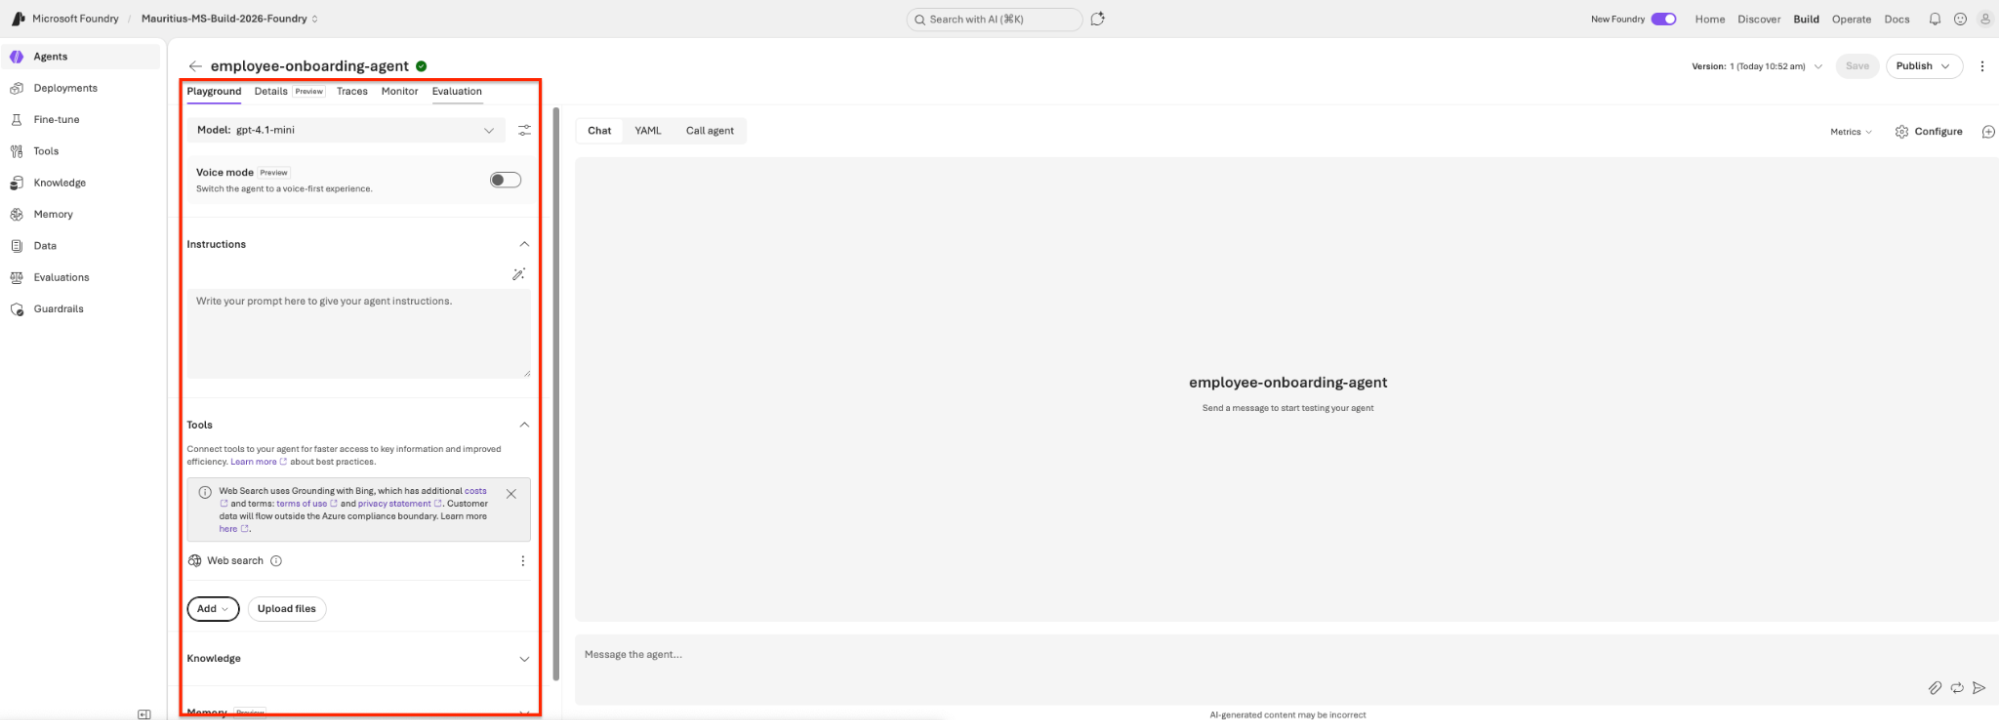This screenshot has height=721, width=1999.
Task: Click the left panel vertical scrollbar
Action: tap(555, 392)
